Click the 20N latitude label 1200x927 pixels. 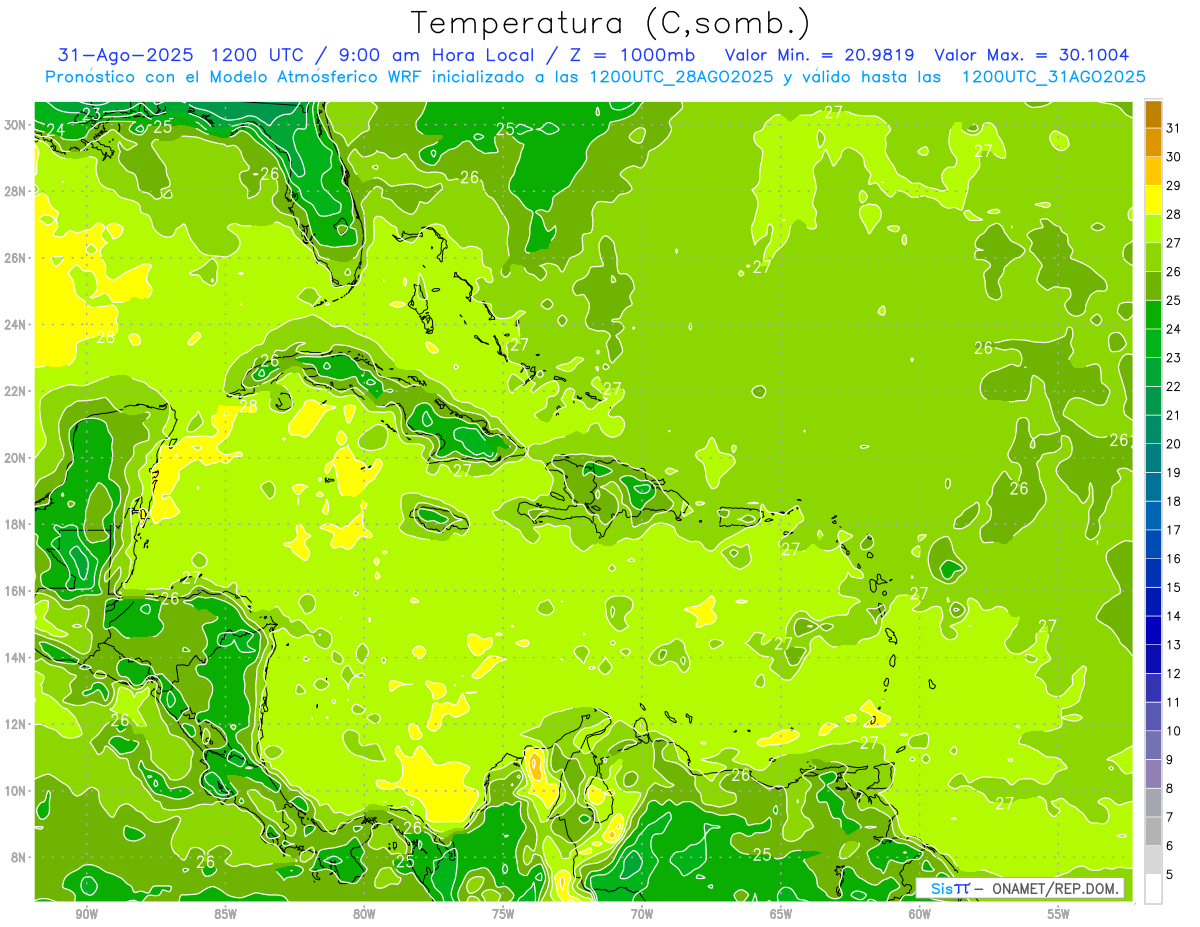click(x=15, y=458)
